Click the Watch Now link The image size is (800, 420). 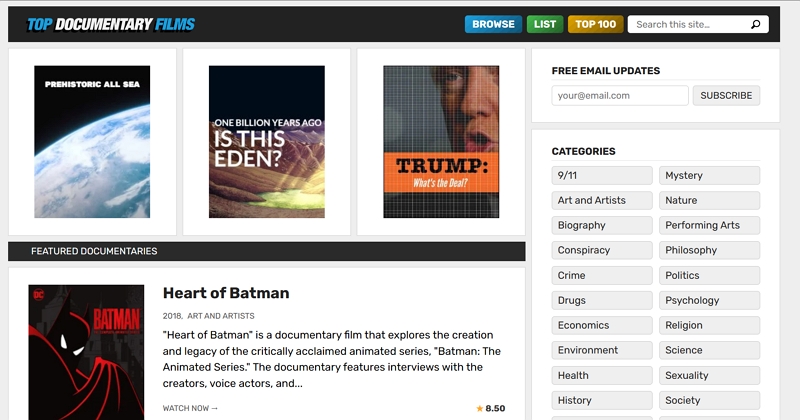click(x=190, y=408)
